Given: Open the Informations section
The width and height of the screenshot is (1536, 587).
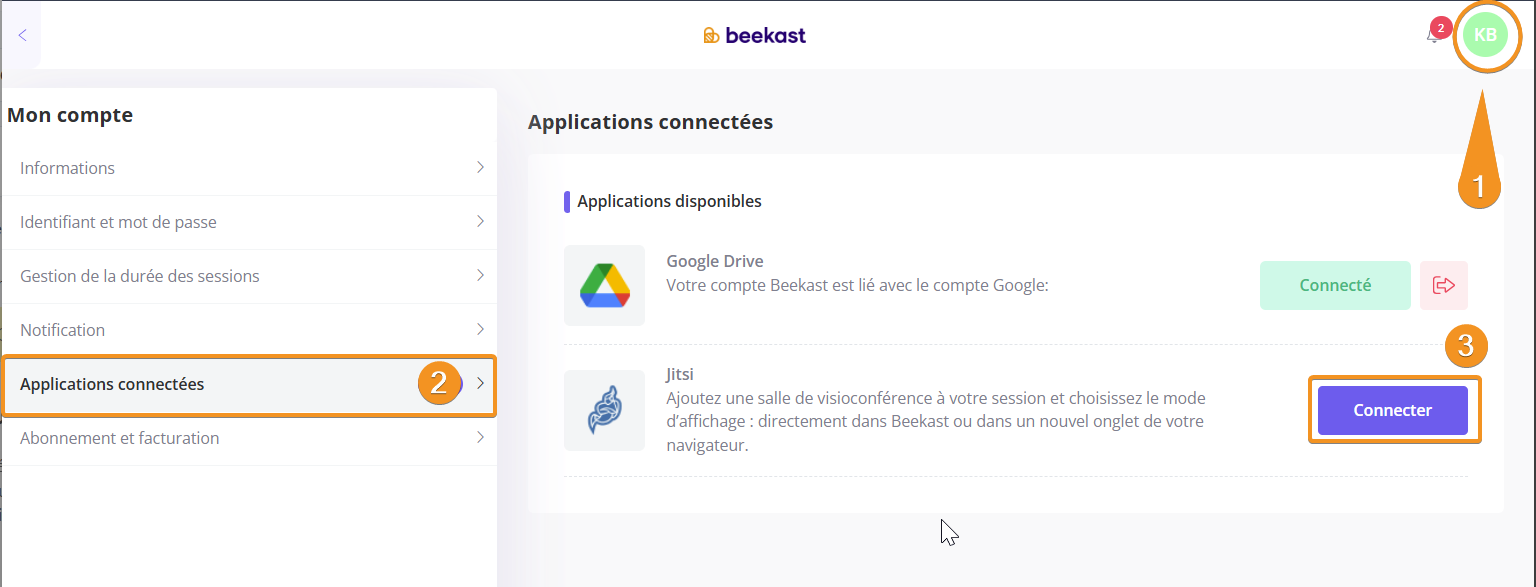Looking at the screenshot, I should tap(68, 168).
